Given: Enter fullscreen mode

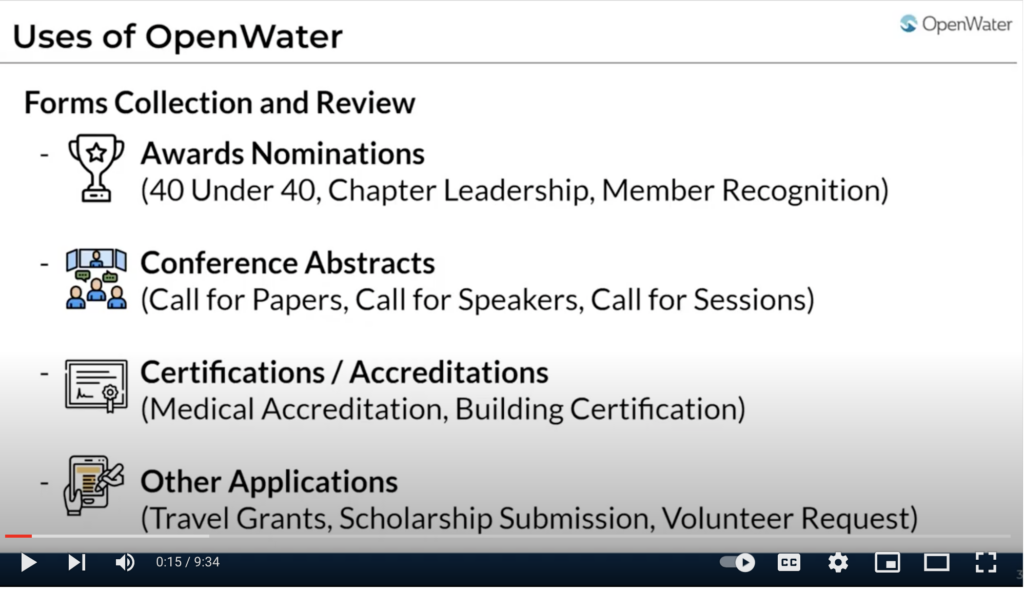Looking at the screenshot, I should (985, 563).
